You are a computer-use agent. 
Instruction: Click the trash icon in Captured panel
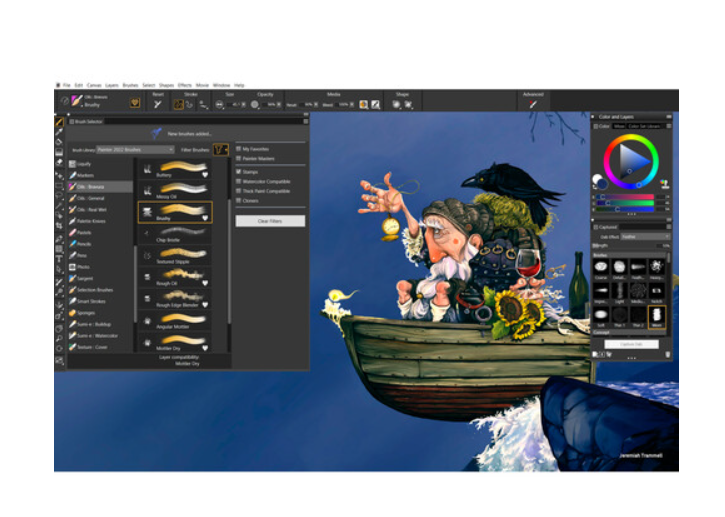(668, 355)
